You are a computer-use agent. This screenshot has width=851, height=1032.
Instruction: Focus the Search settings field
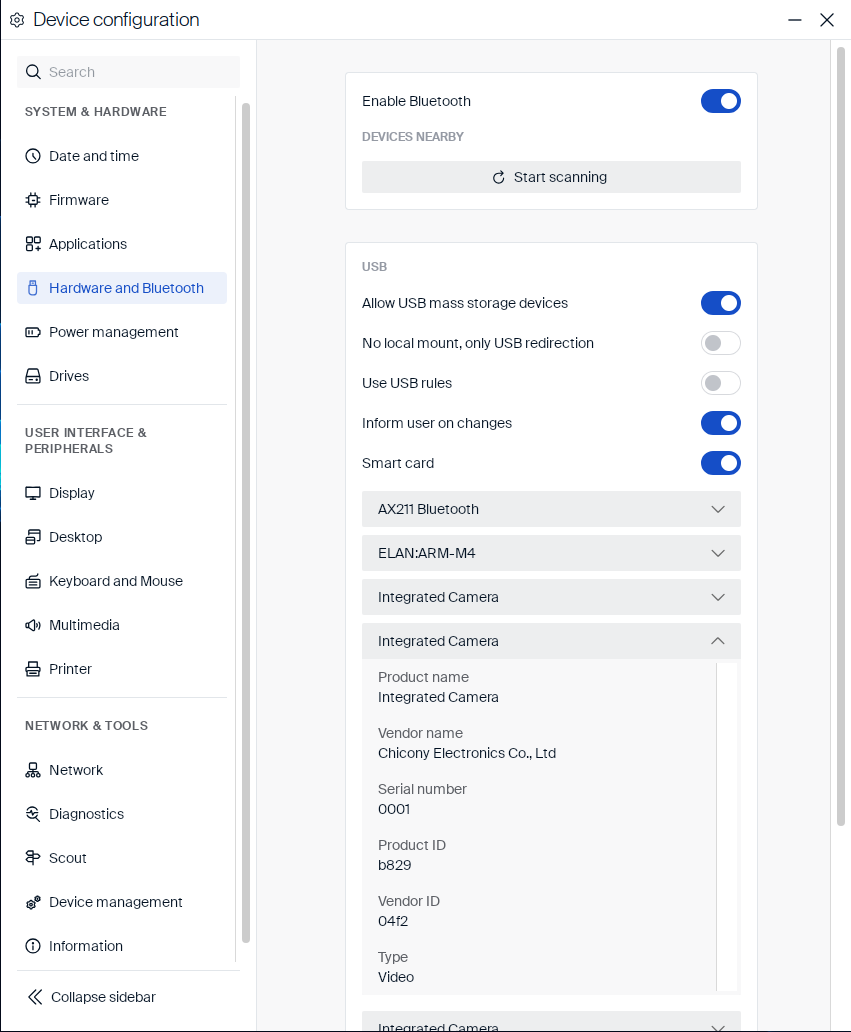[x=128, y=72]
